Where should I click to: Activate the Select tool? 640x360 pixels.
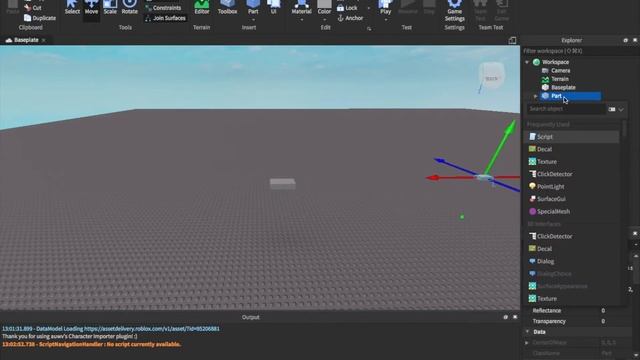(x=72, y=7)
